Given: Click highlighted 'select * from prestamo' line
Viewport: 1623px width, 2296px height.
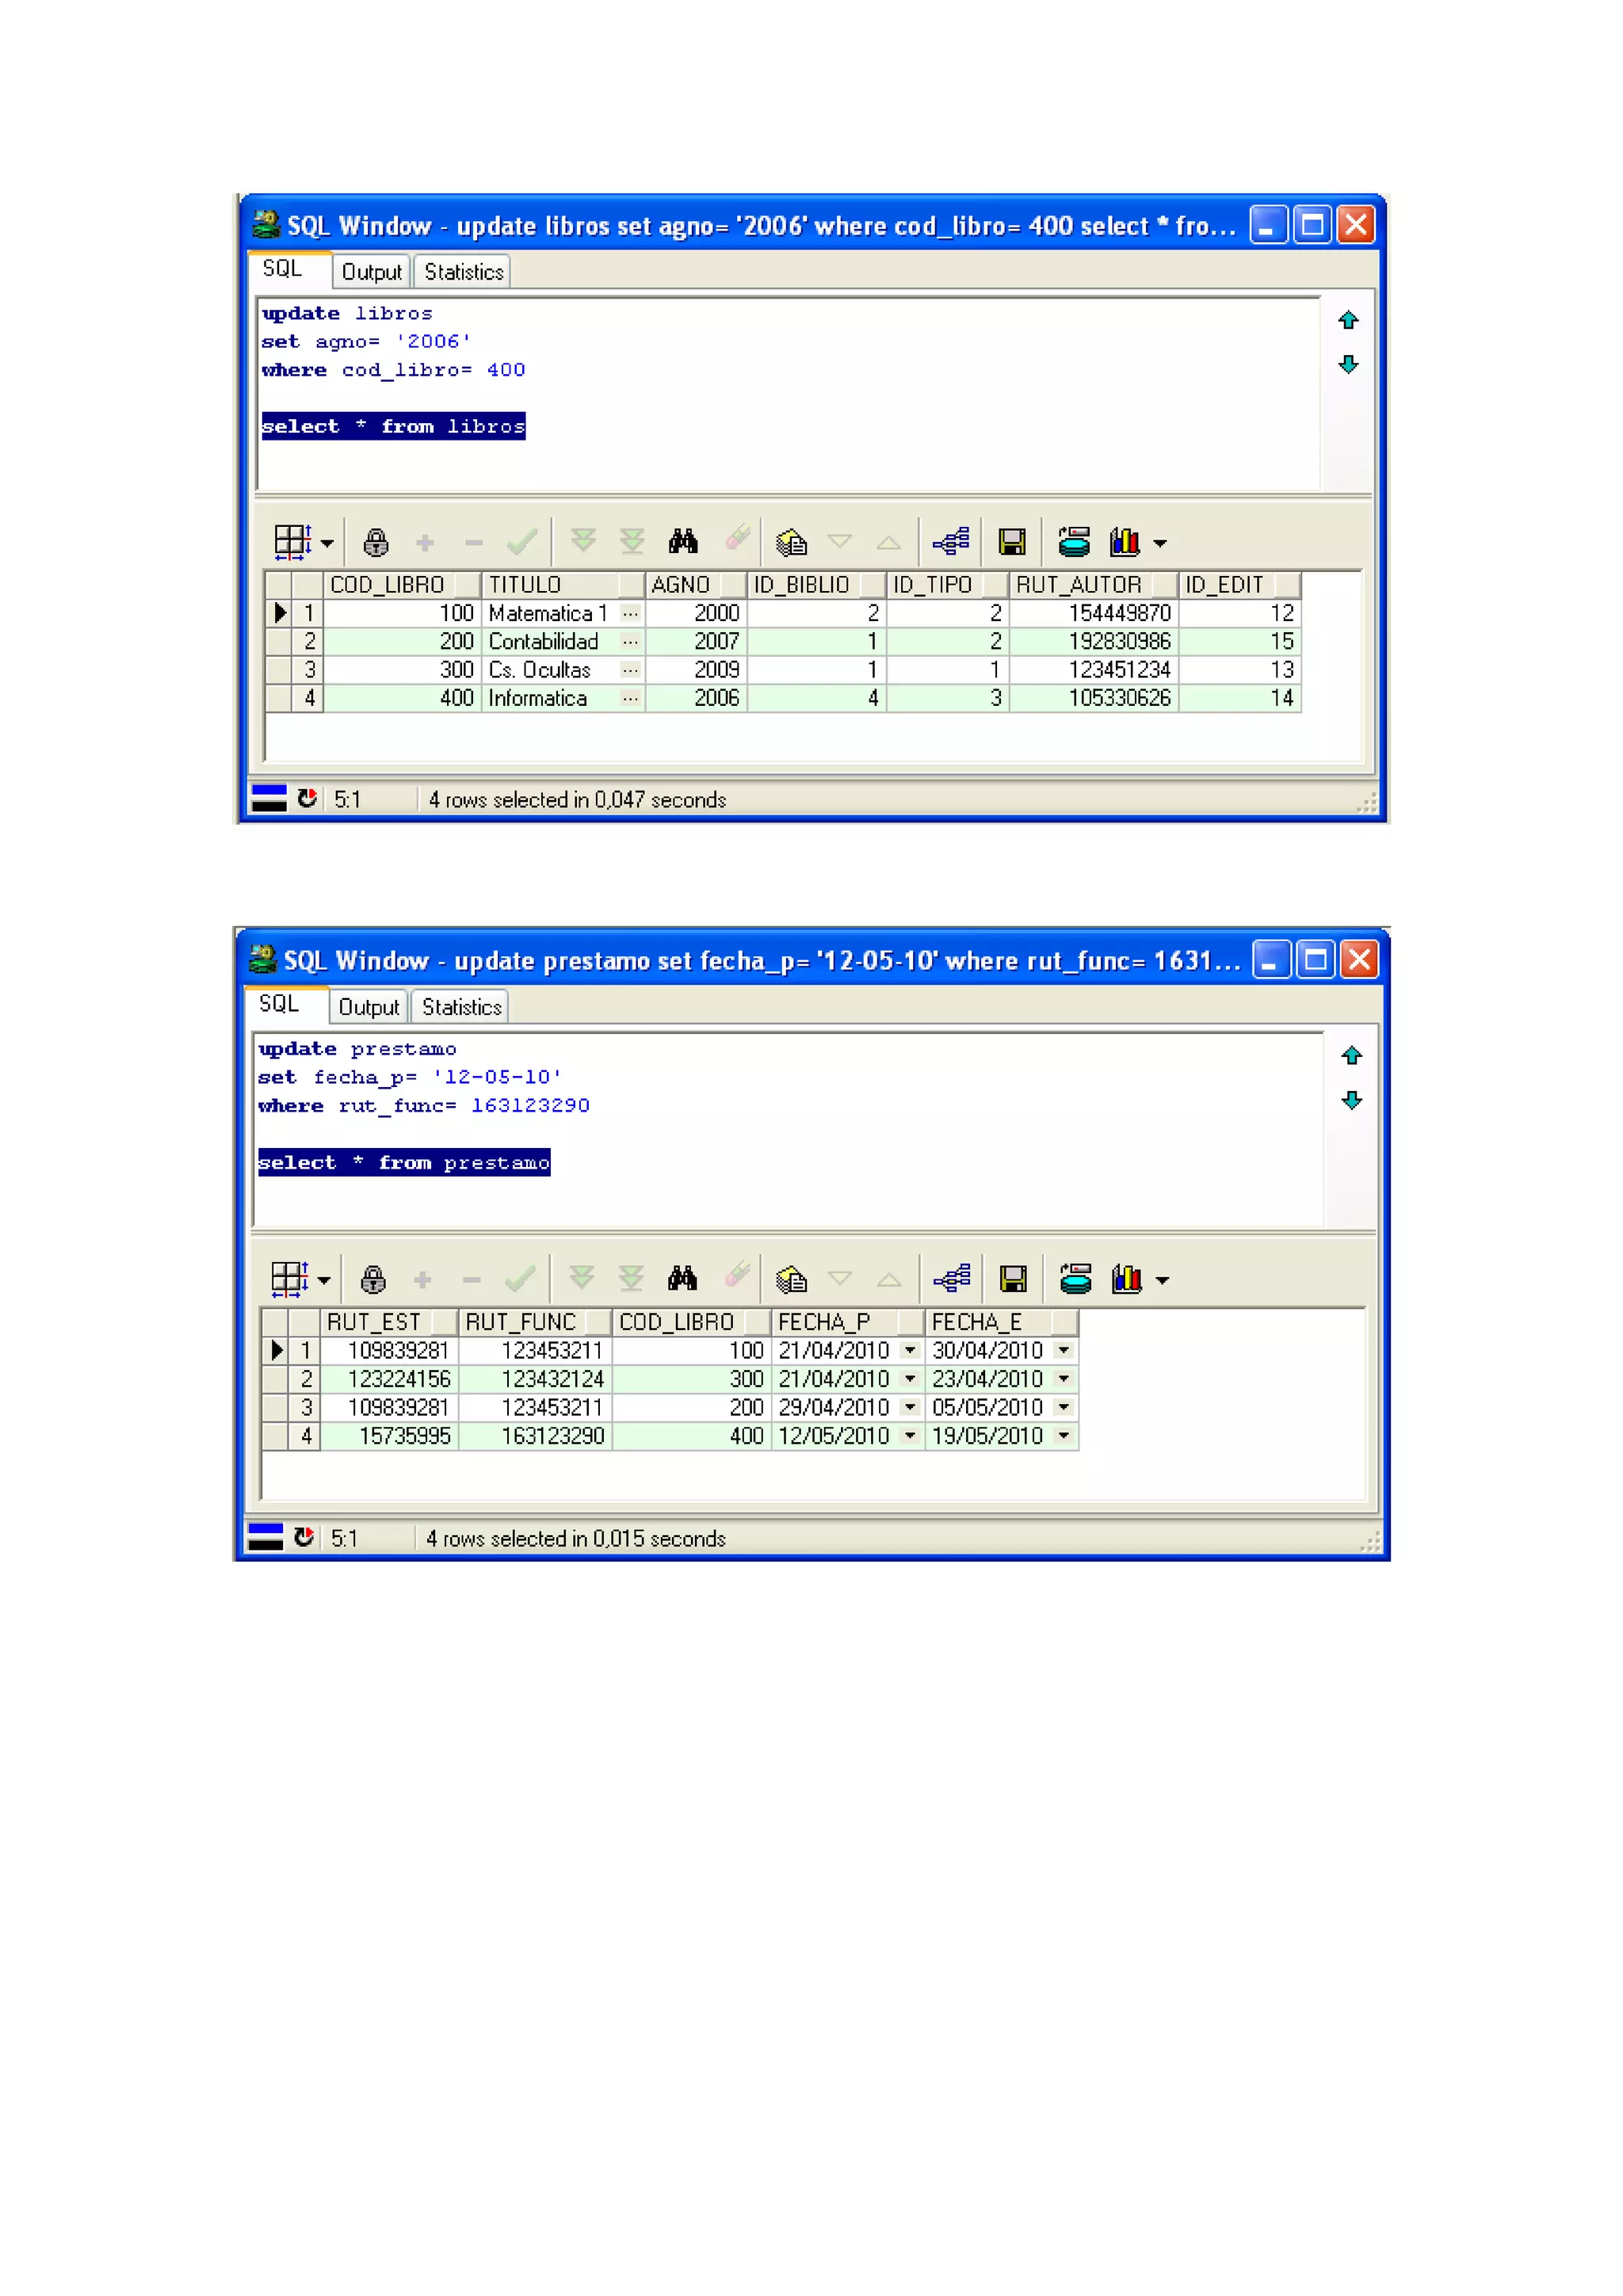Looking at the screenshot, I should (404, 1162).
